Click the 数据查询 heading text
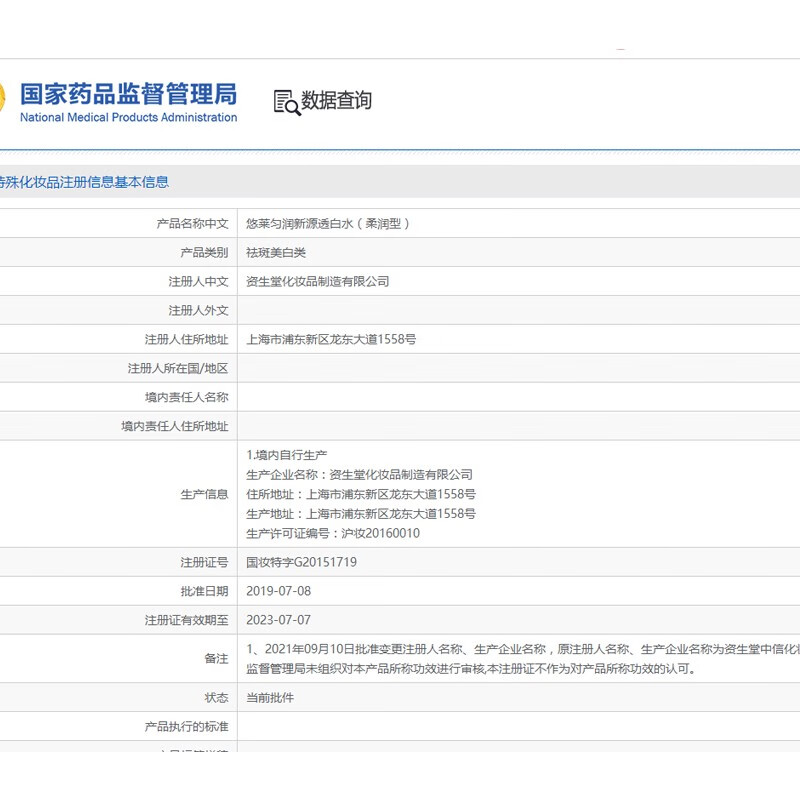The image size is (800, 800). (x=336, y=100)
